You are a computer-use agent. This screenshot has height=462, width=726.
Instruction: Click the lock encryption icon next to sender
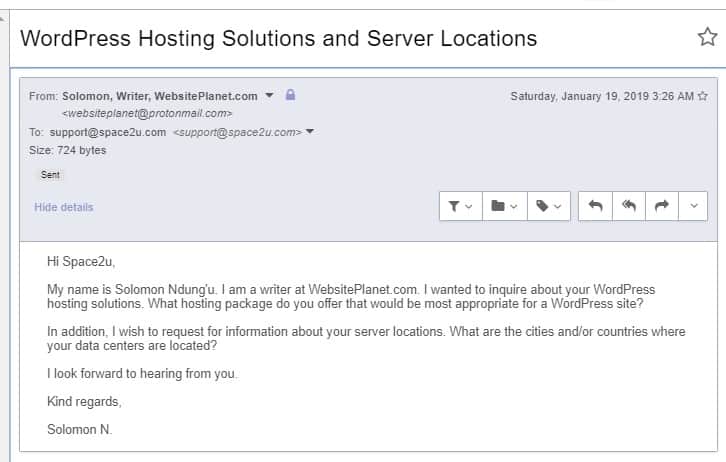tap(290, 95)
